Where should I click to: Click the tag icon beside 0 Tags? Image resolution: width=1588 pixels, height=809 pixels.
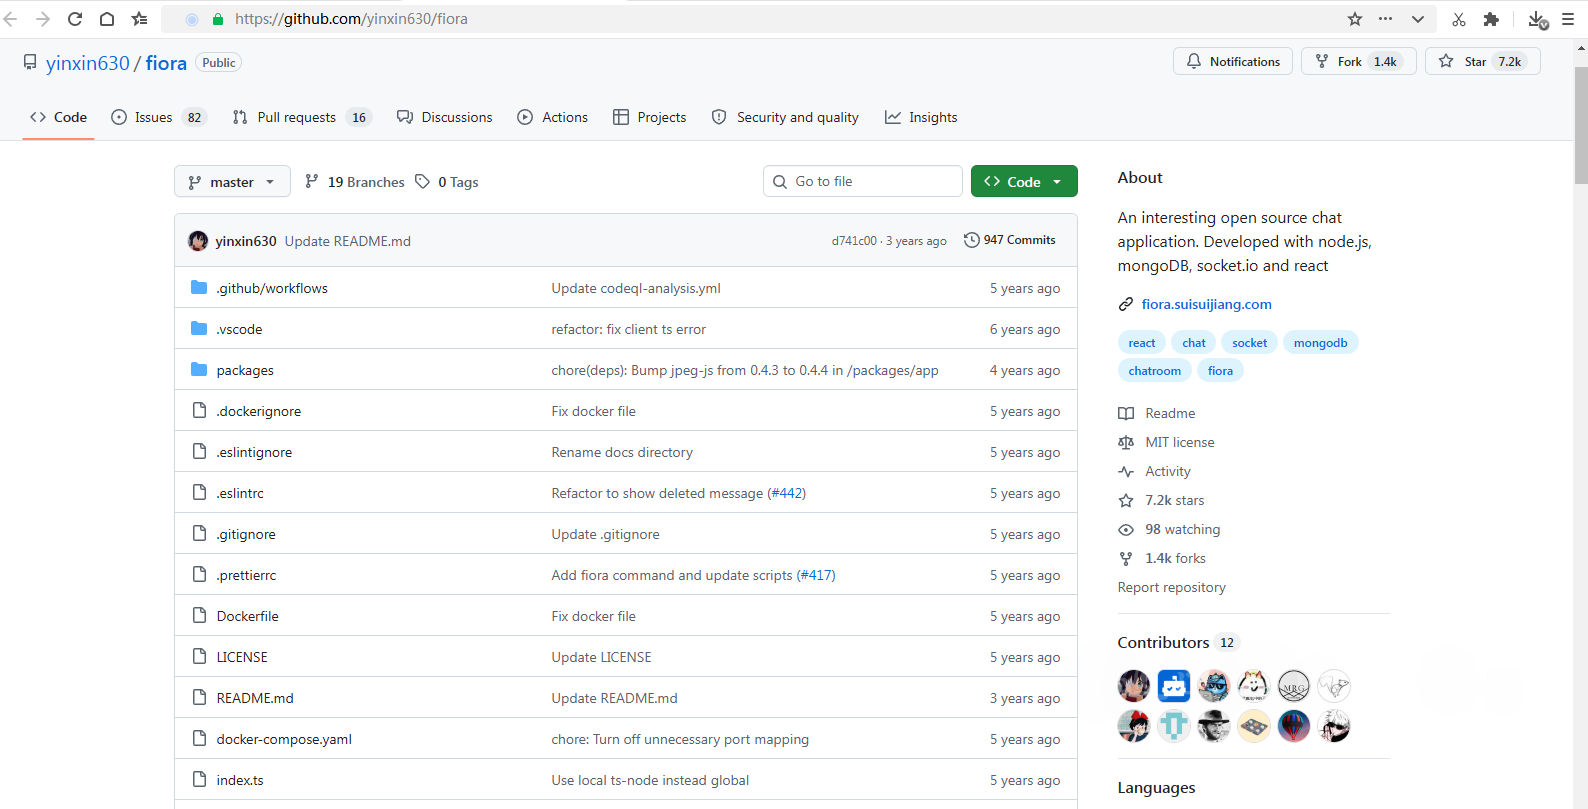[423, 182]
